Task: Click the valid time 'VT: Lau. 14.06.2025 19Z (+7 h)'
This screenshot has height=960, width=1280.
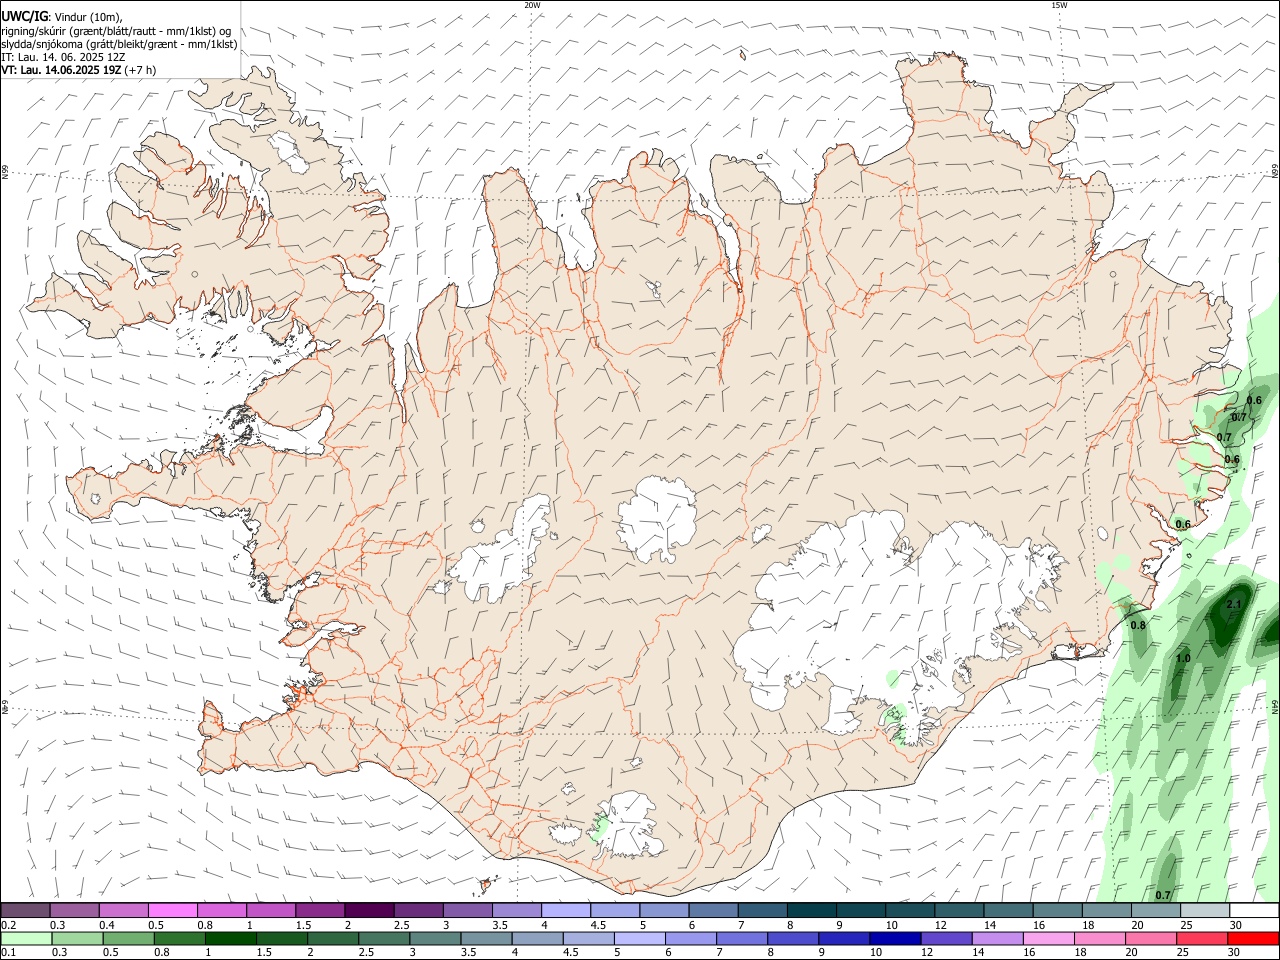Action: click(x=79, y=70)
